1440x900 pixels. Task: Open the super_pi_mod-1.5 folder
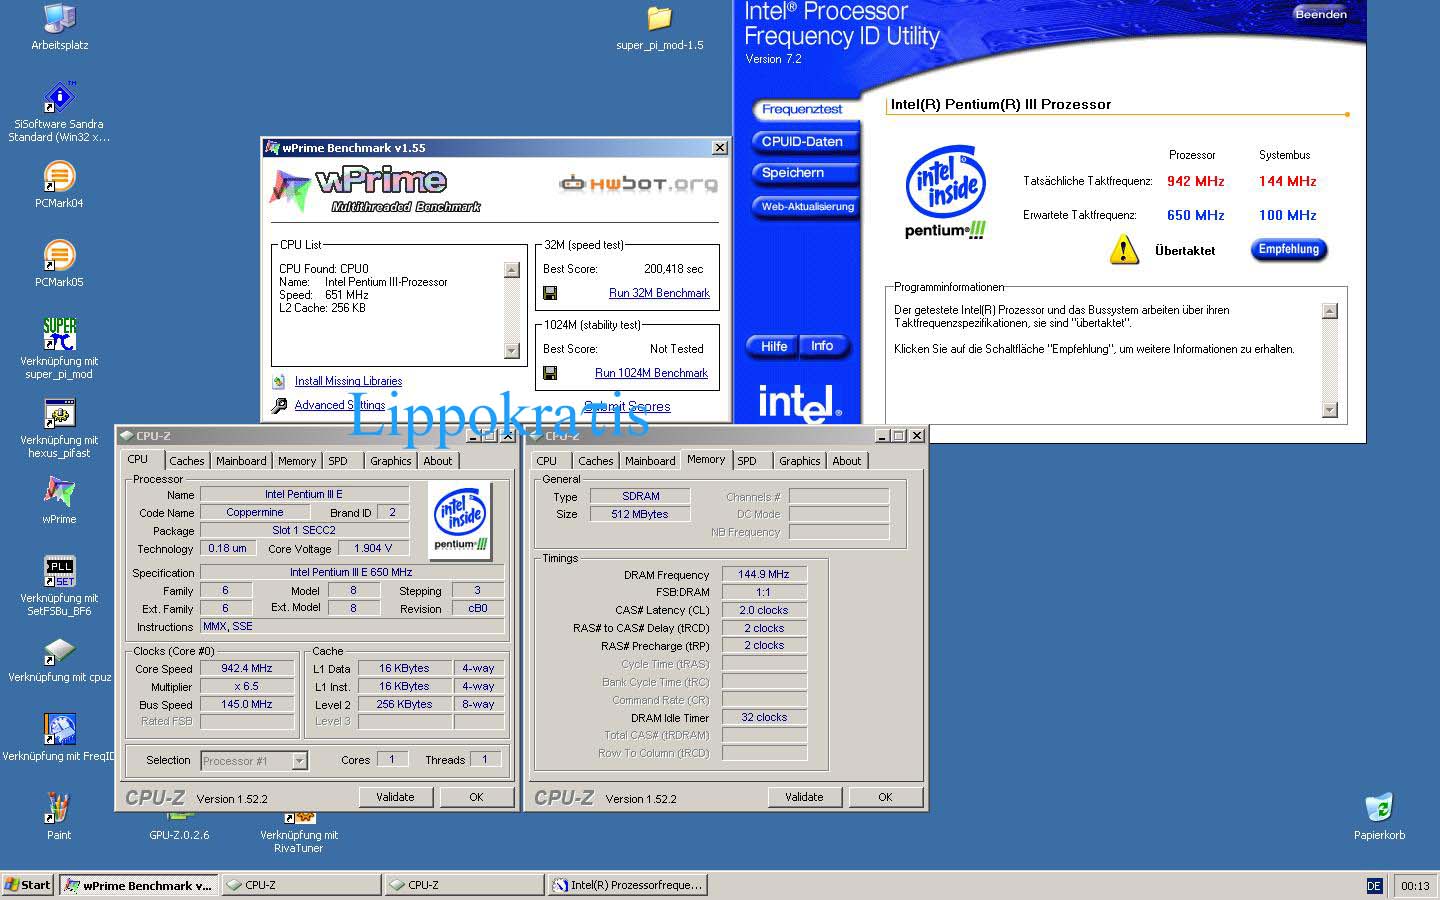pos(659,19)
